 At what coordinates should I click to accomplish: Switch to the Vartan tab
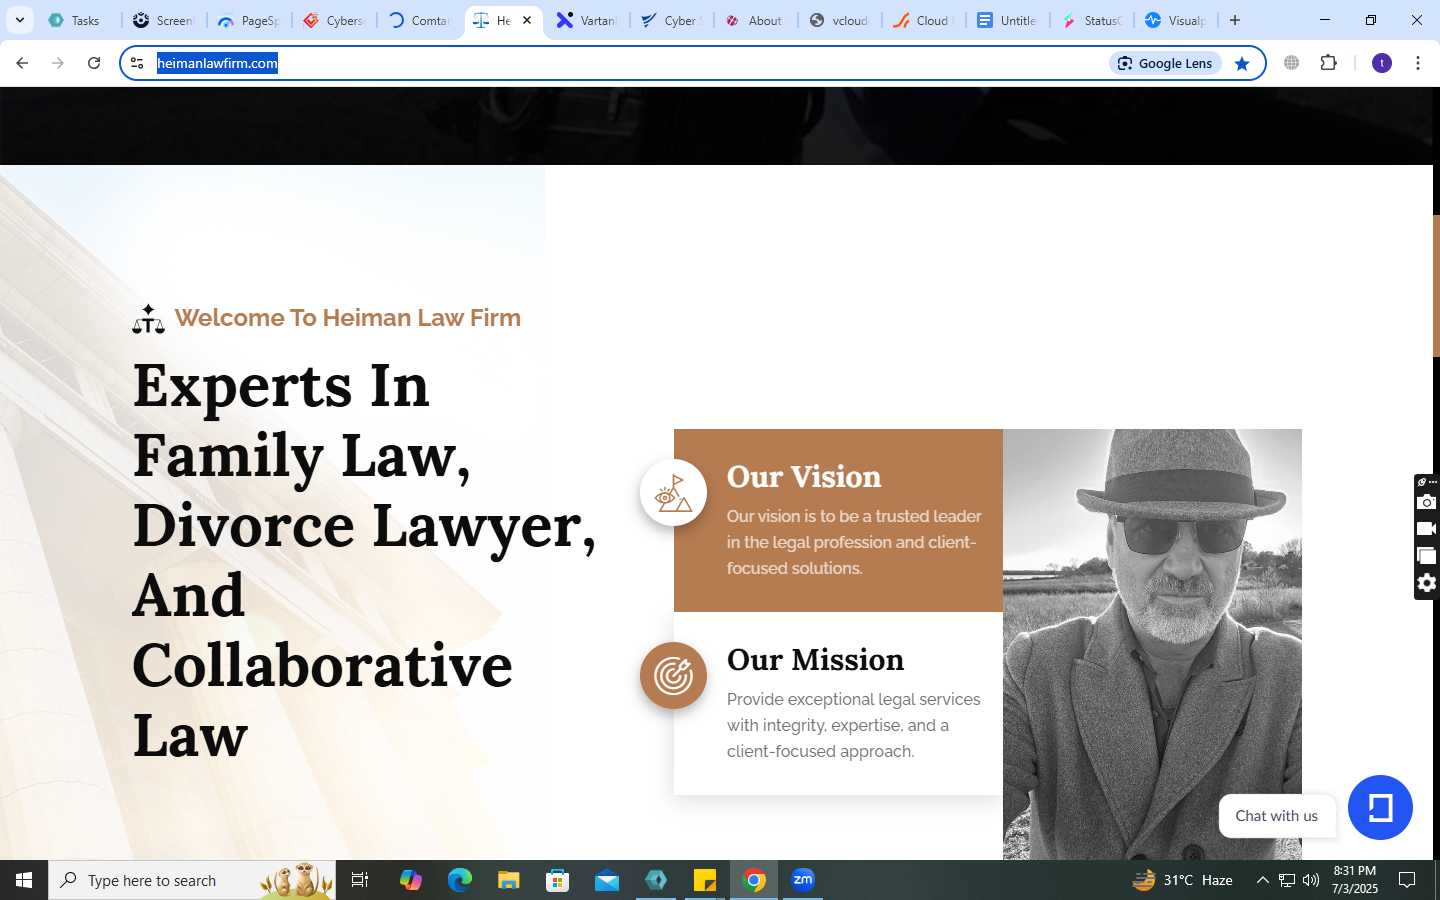click(588, 20)
